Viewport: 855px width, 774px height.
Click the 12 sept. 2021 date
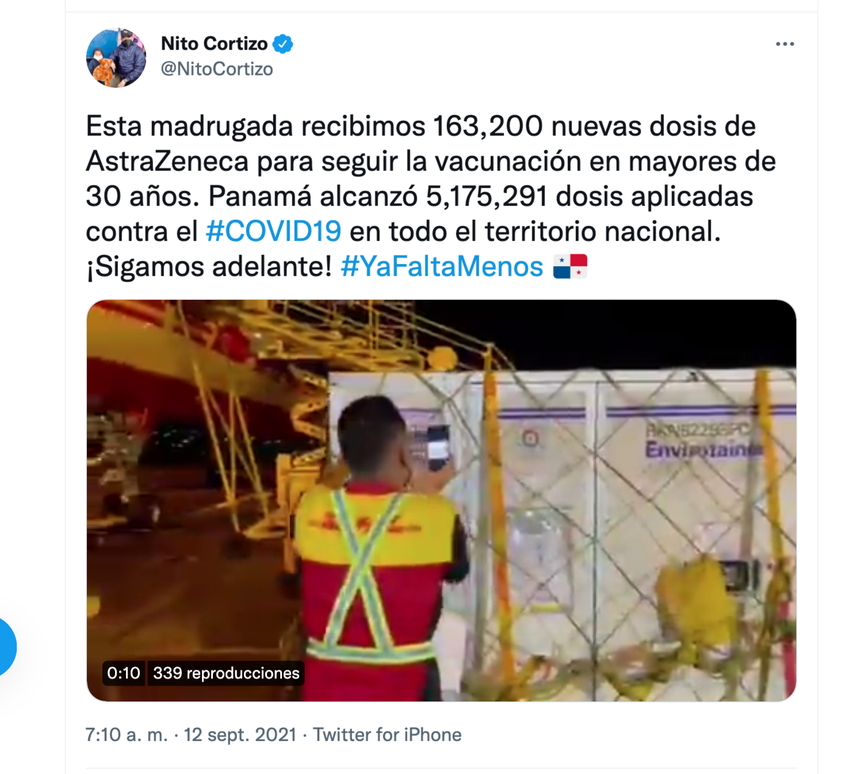pos(240,735)
